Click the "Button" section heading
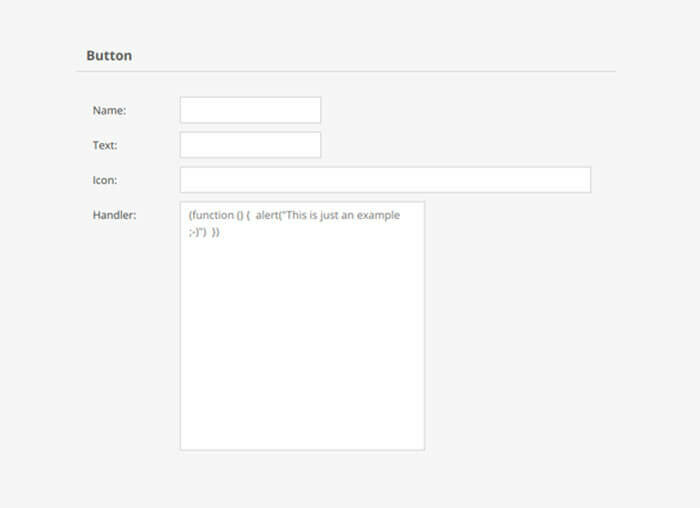This screenshot has height=508, width=700. [x=109, y=56]
